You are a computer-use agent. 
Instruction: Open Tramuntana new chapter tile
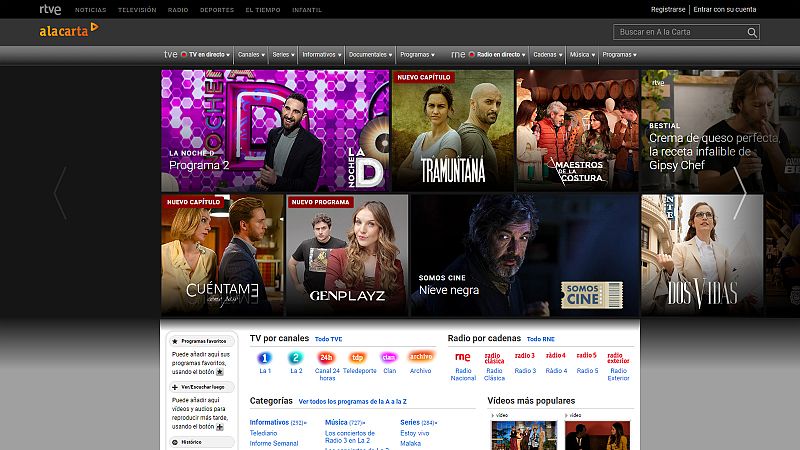(453, 131)
